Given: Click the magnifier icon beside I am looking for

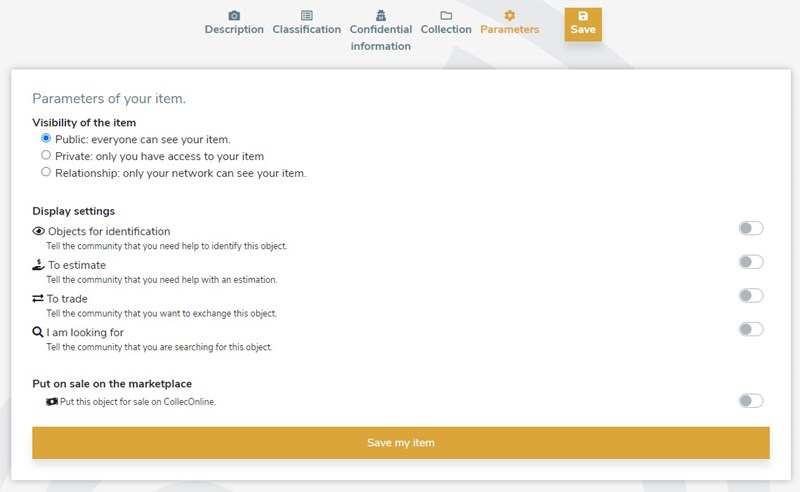Looking at the screenshot, I should click(x=37, y=332).
